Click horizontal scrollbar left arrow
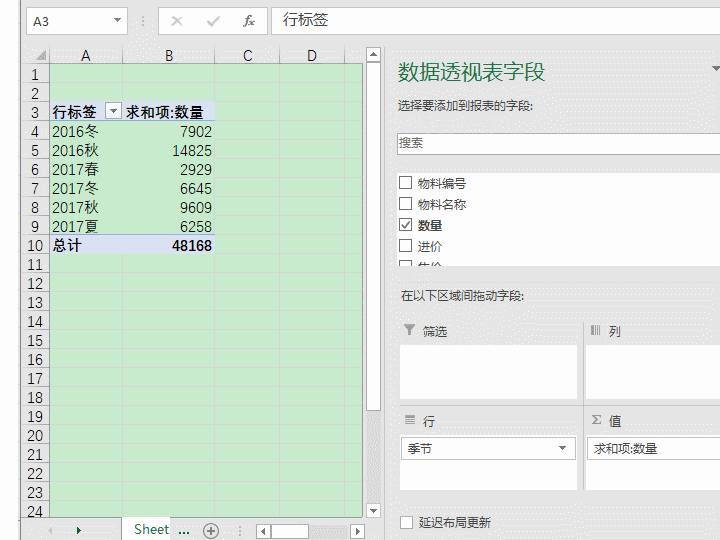 263,531
